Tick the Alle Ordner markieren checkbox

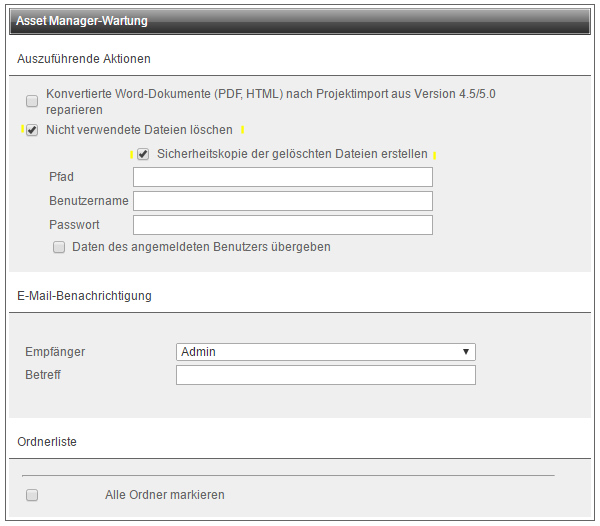coord(32,495)
